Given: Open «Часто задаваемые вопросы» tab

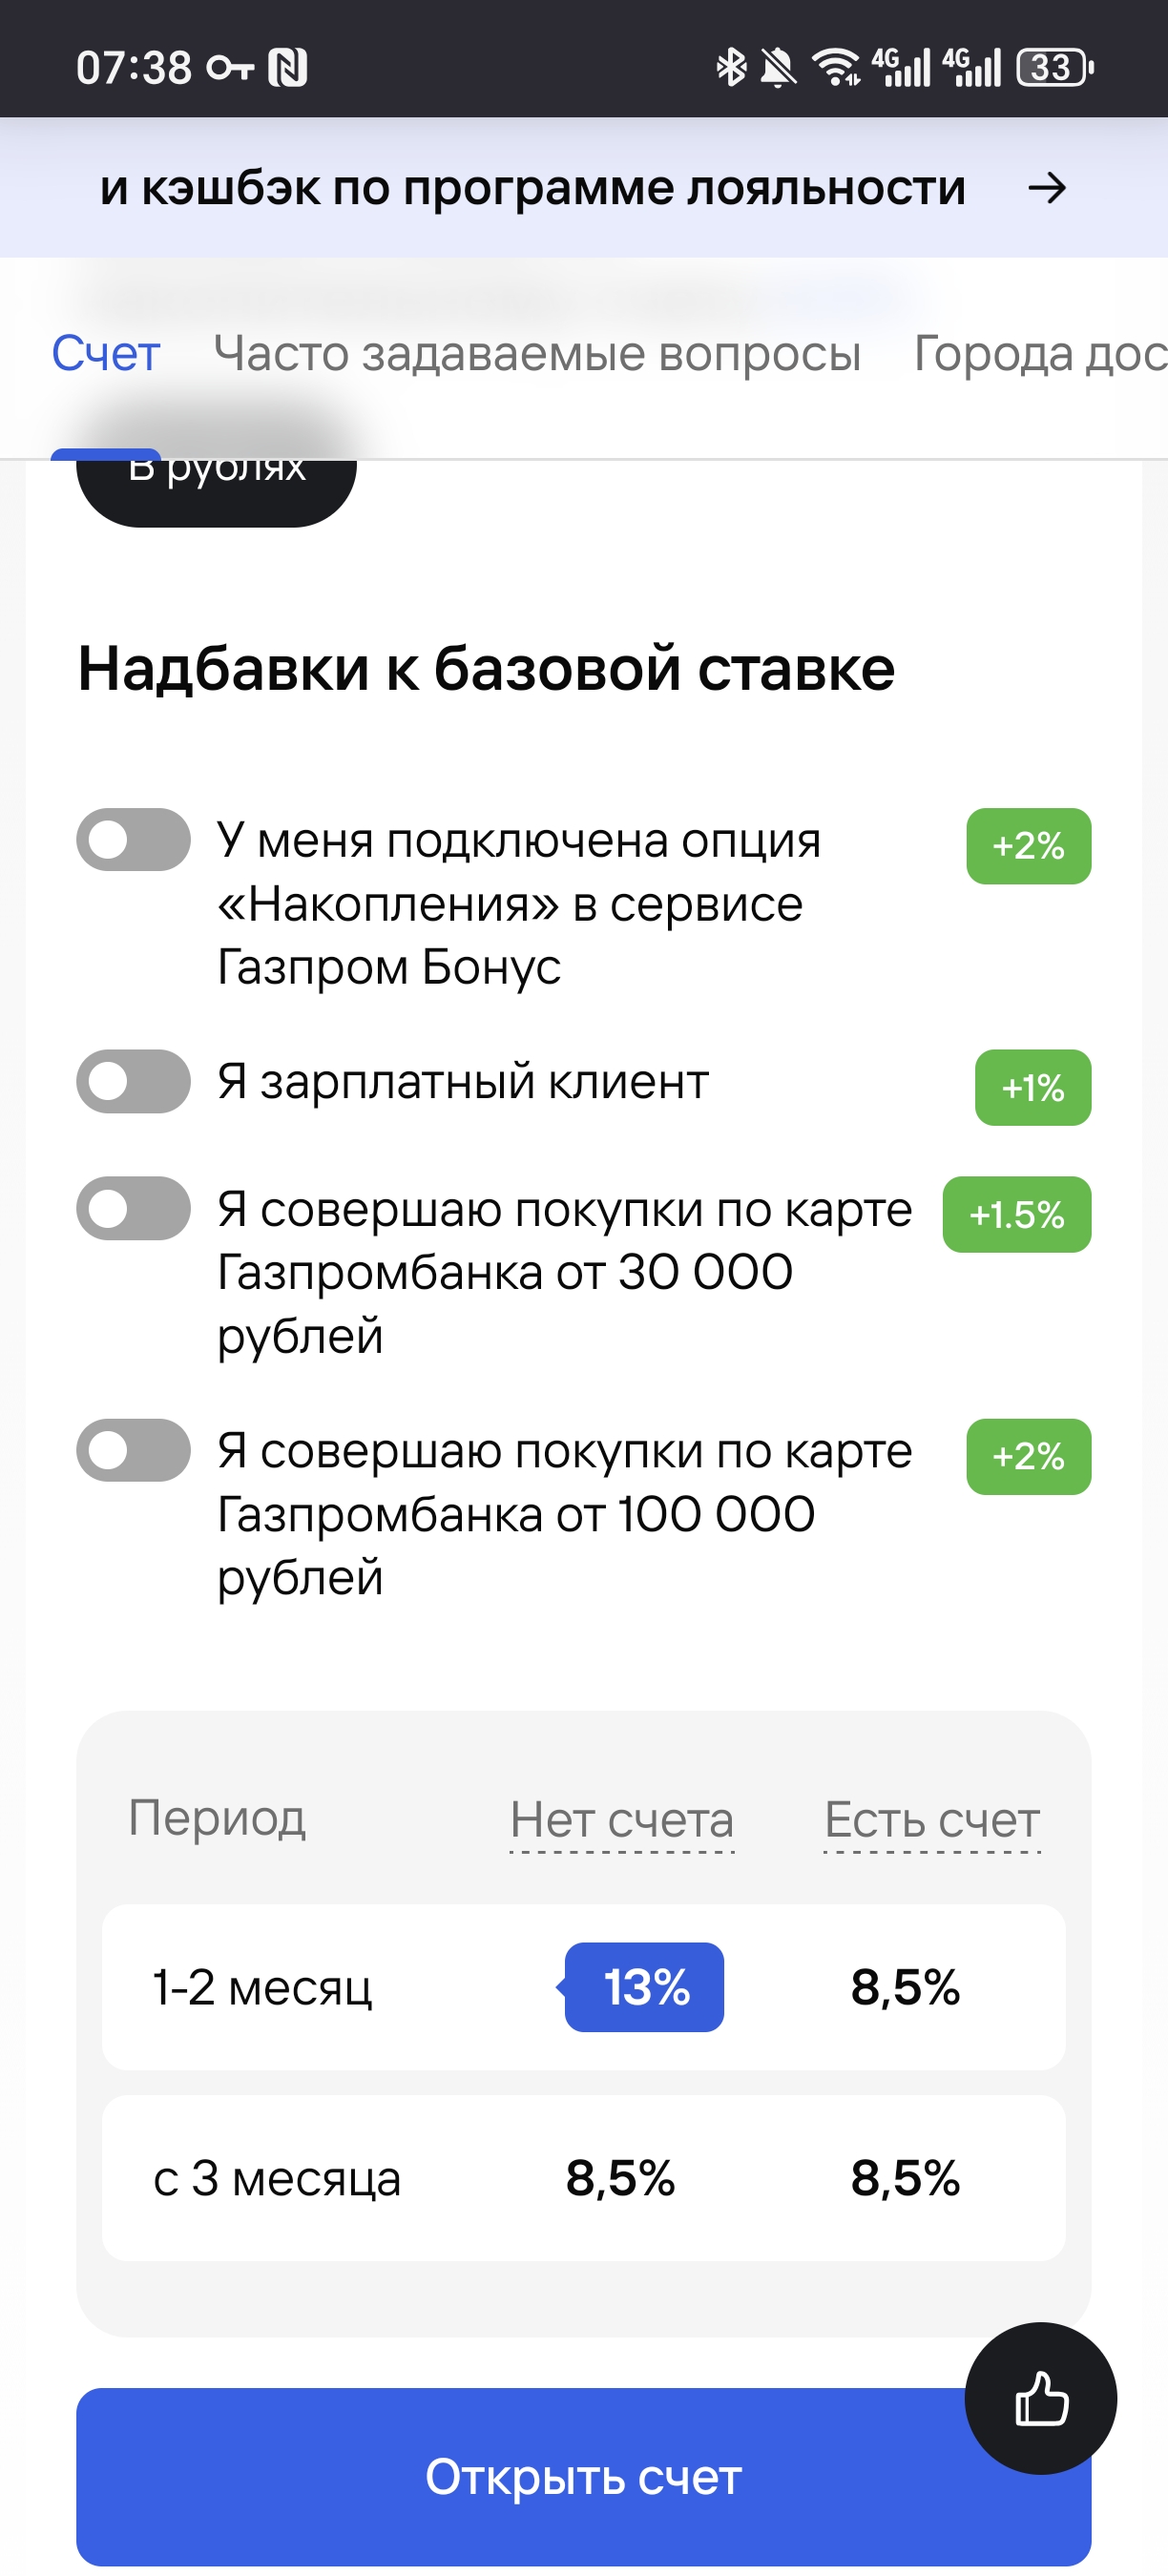Looking at the screenshot, I should point(537,353).
